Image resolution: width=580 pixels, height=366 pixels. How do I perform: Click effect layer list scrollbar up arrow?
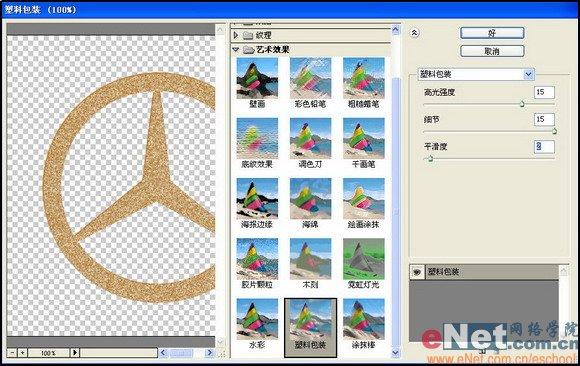click(563, 271)
